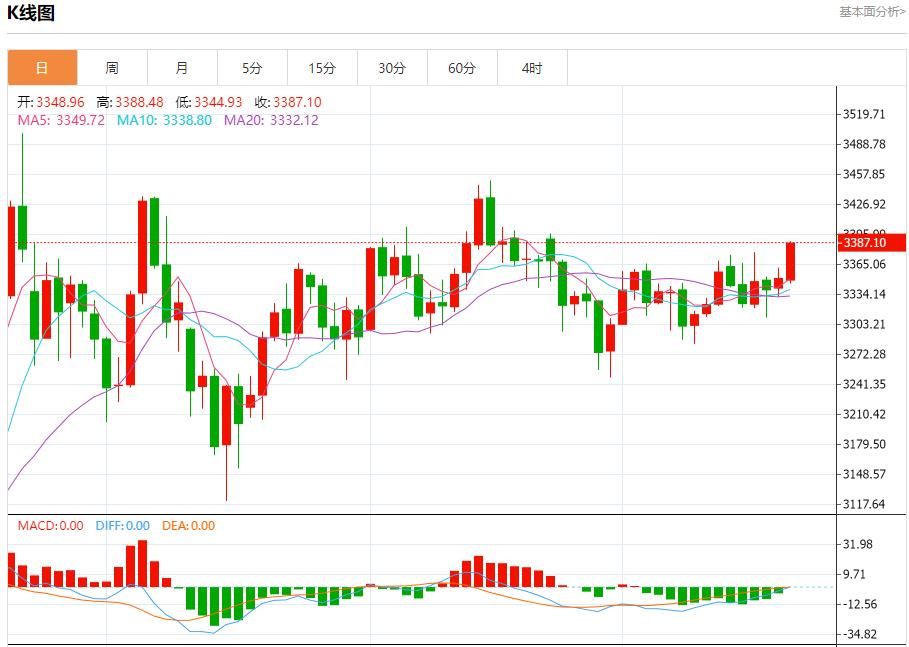The height and width of the screenshot is (647, 909).
Task: Choose the 60分 interval tab
Action: click(x=462, y=68)
